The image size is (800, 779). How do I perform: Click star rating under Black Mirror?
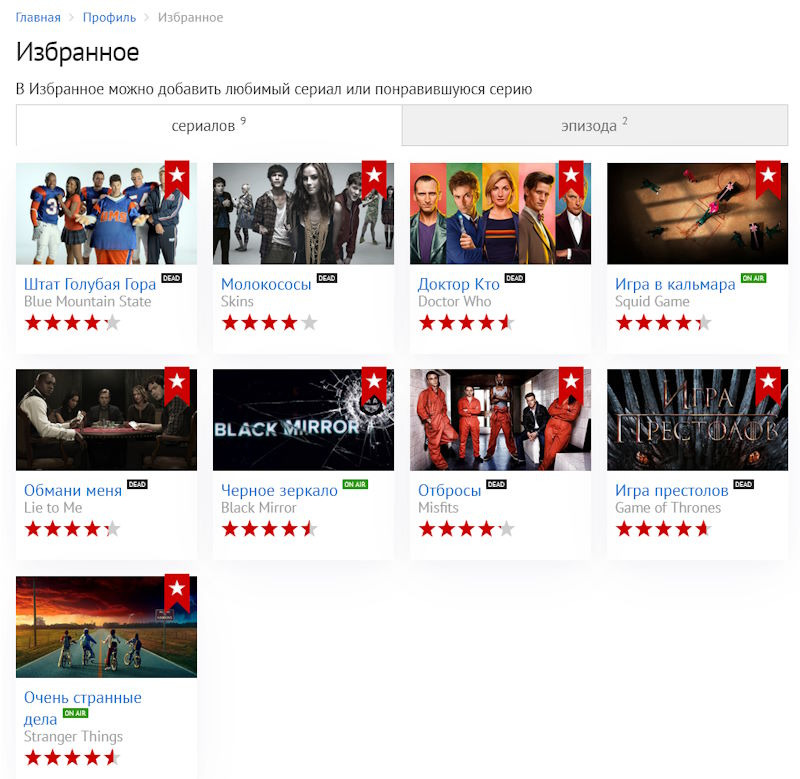tap(269, 529)
